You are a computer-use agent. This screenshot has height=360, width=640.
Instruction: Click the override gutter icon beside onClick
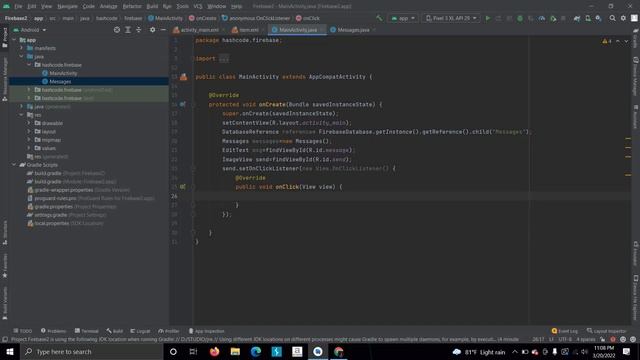[182, 187]
